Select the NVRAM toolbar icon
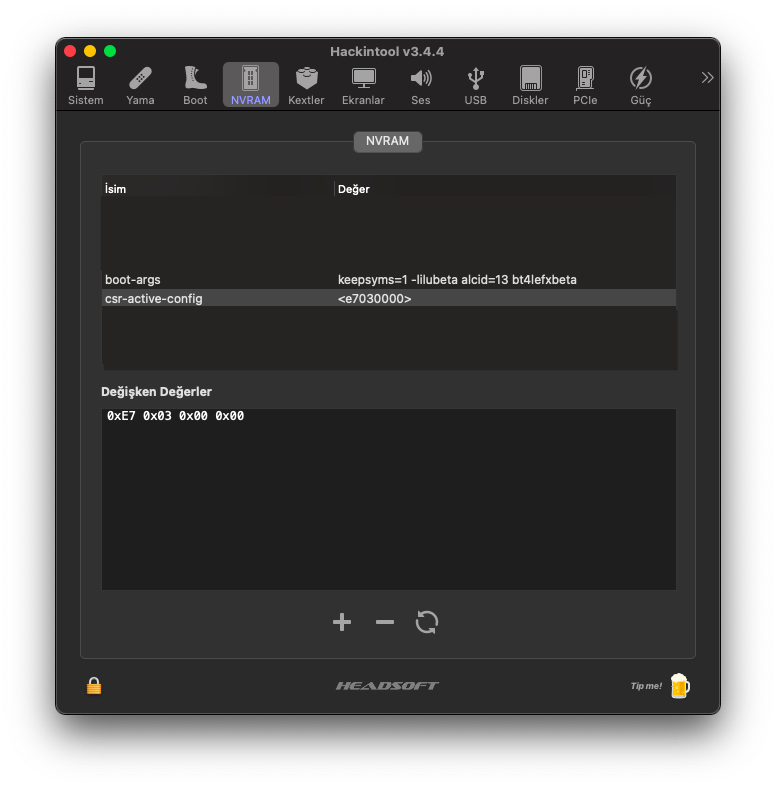Screen dimensions: 776x788 pyautogui.click(x=250, y=85)
